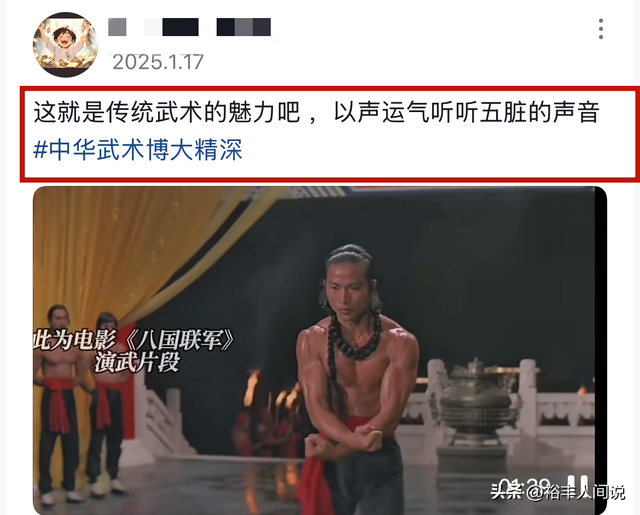Click the black strip on video's right edge
The height and width of the screenshot is (515, 640).
(601, 351)
